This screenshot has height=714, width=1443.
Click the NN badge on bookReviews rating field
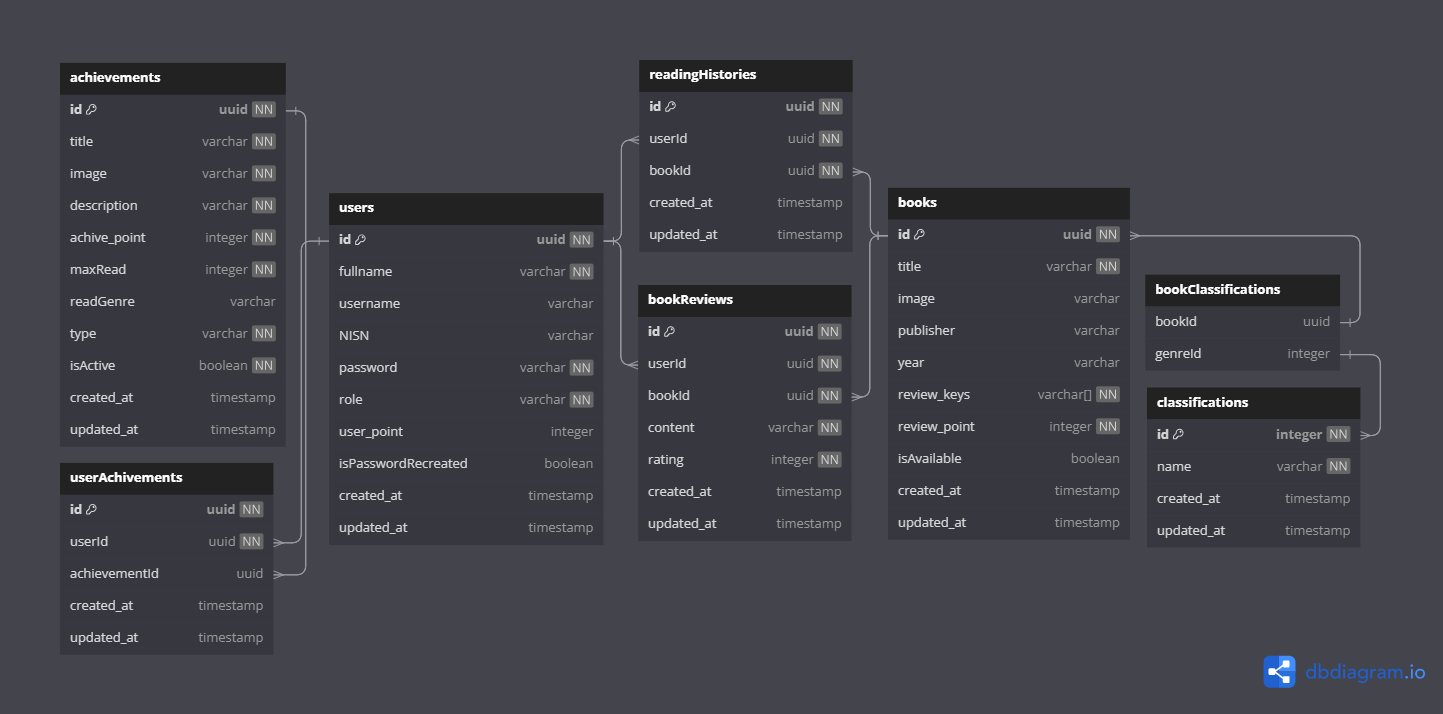pyautogui.click(x=828, y=459)
